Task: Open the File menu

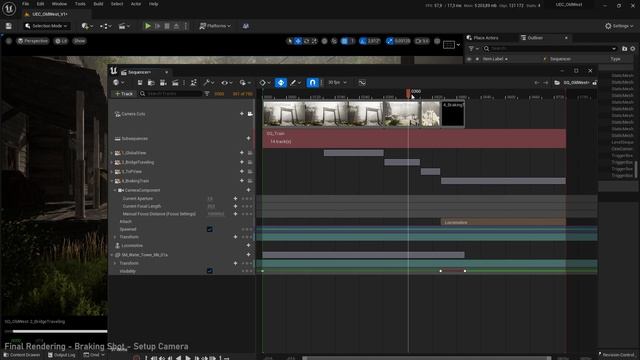Action: (x=25, y=4)
